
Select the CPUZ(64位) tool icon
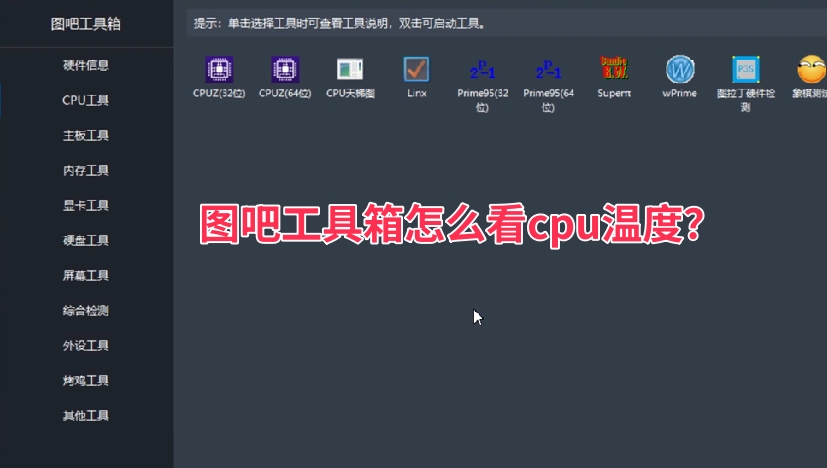(x=285, y=70)
